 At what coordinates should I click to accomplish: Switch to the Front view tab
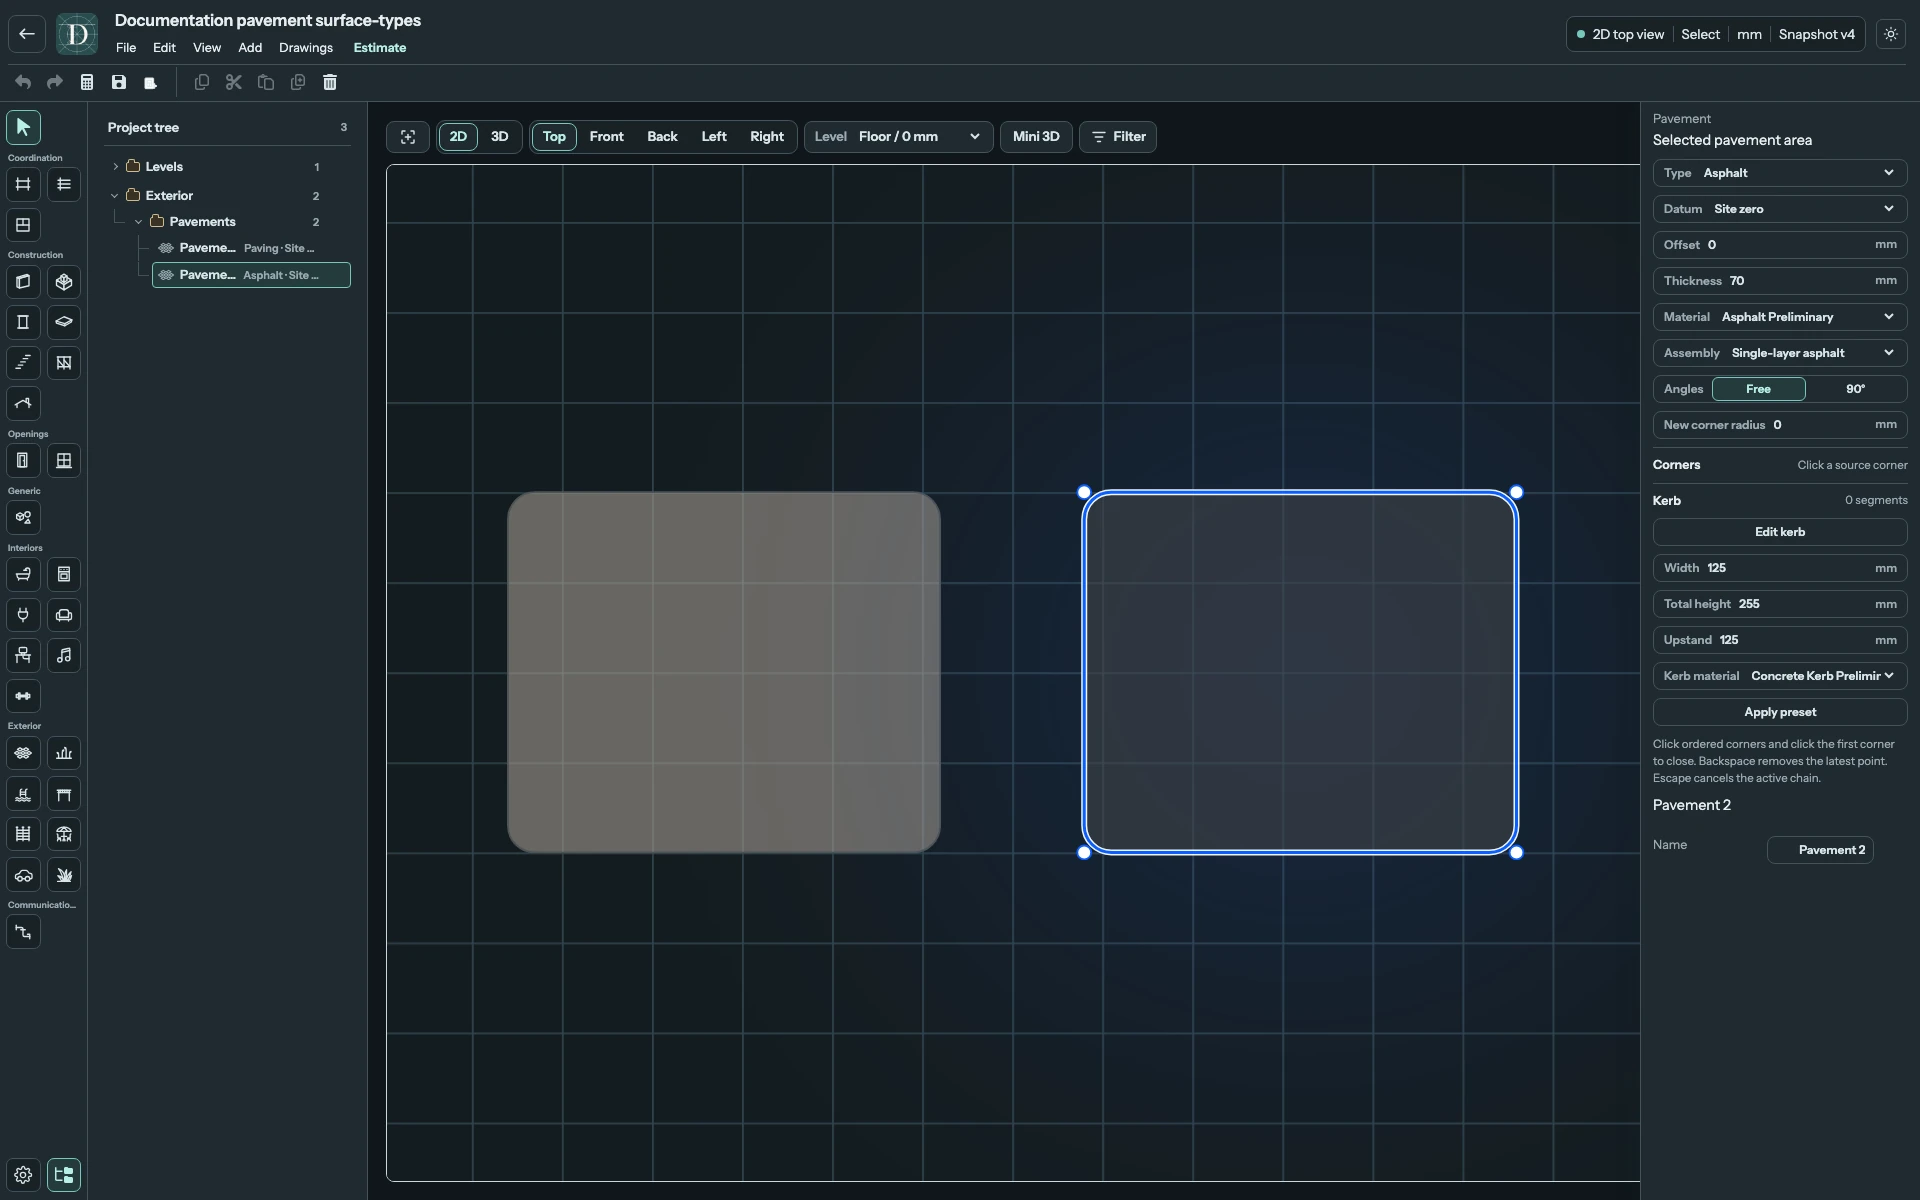tap(606, 137)
